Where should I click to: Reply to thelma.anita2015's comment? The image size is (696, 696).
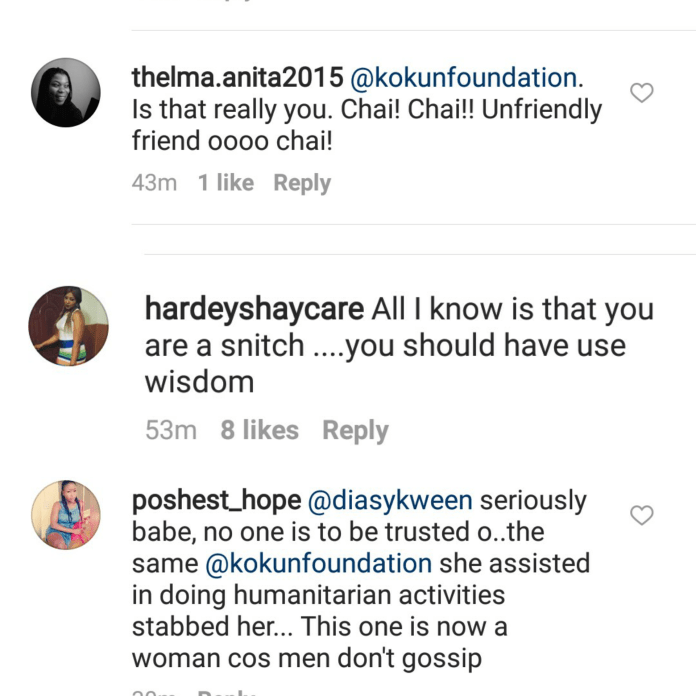click(x=302, y=184)
